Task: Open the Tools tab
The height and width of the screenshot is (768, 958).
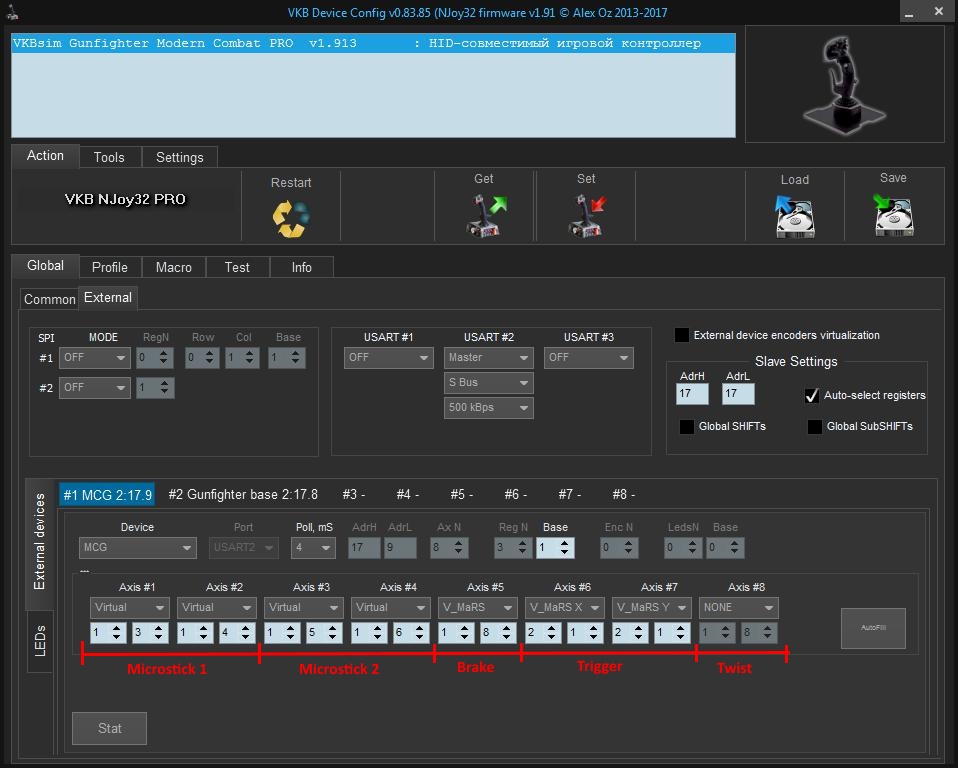Action: pos(109,157)
